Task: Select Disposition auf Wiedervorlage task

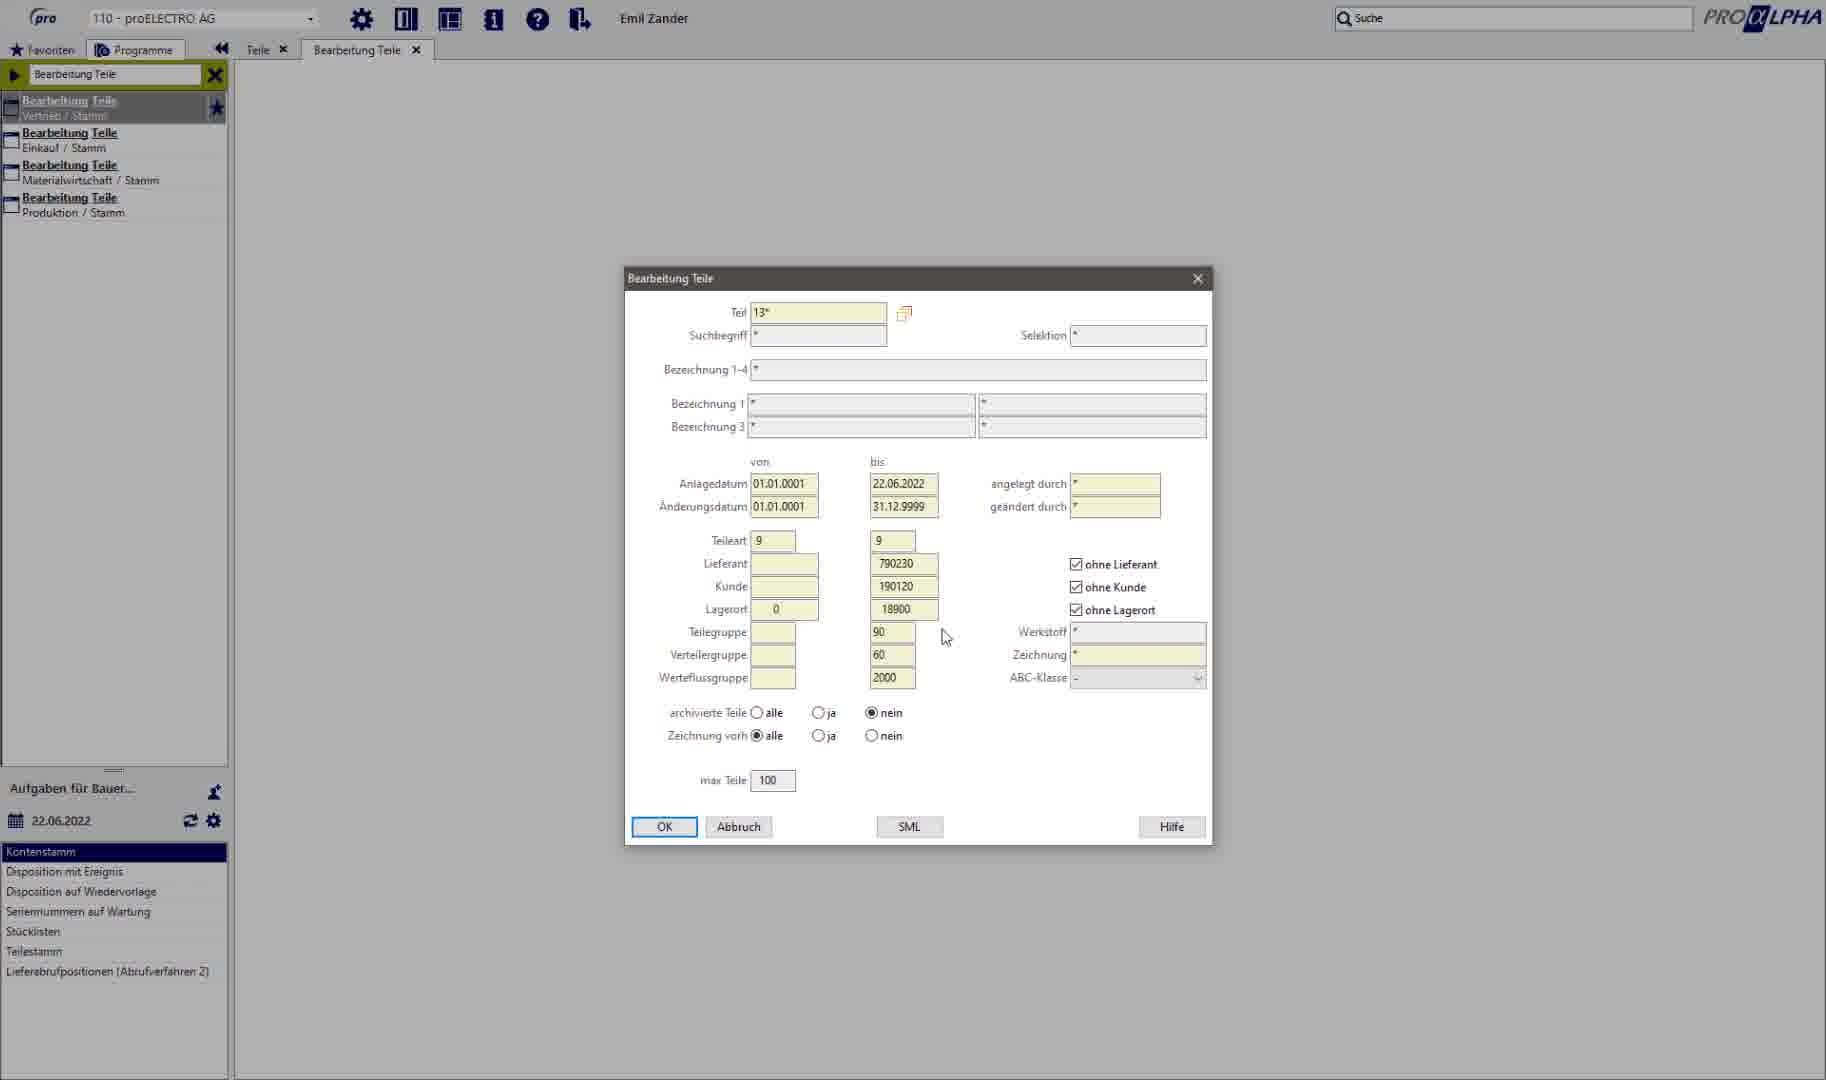Action: [x=114, y=892]
